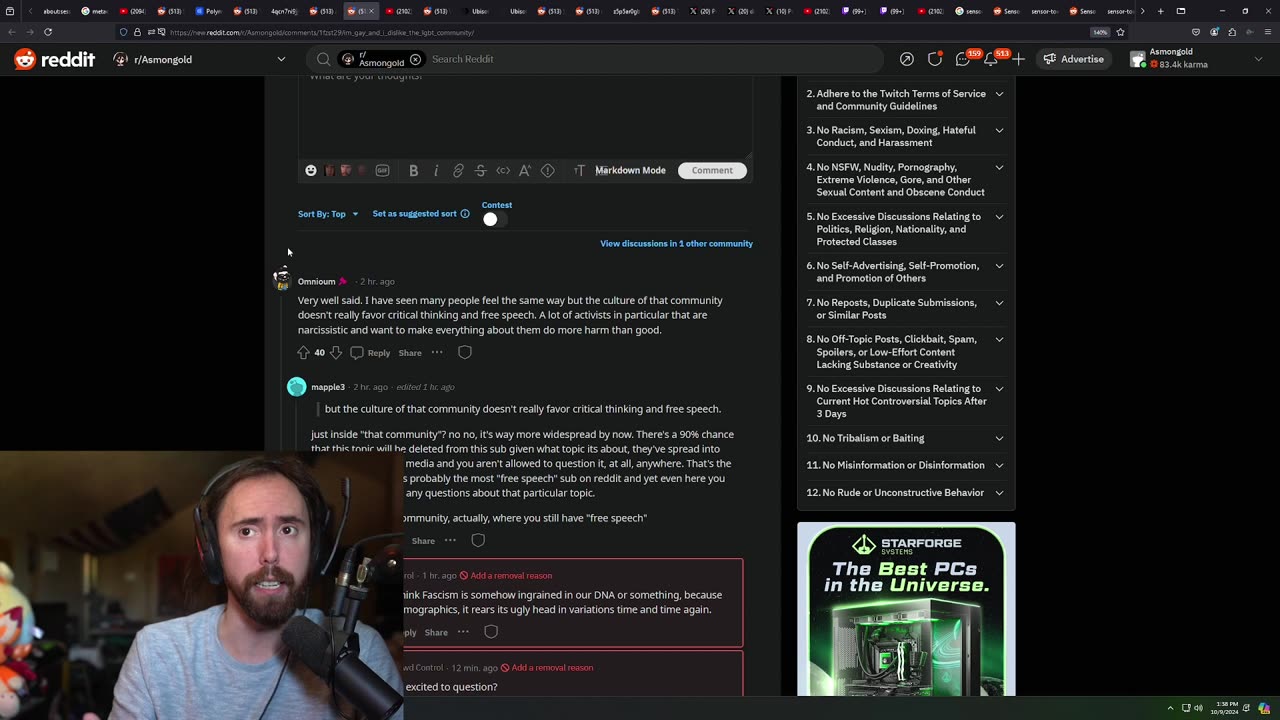
Task: Open the Starforge Systems PC advertisement
Action: point(906,609)
